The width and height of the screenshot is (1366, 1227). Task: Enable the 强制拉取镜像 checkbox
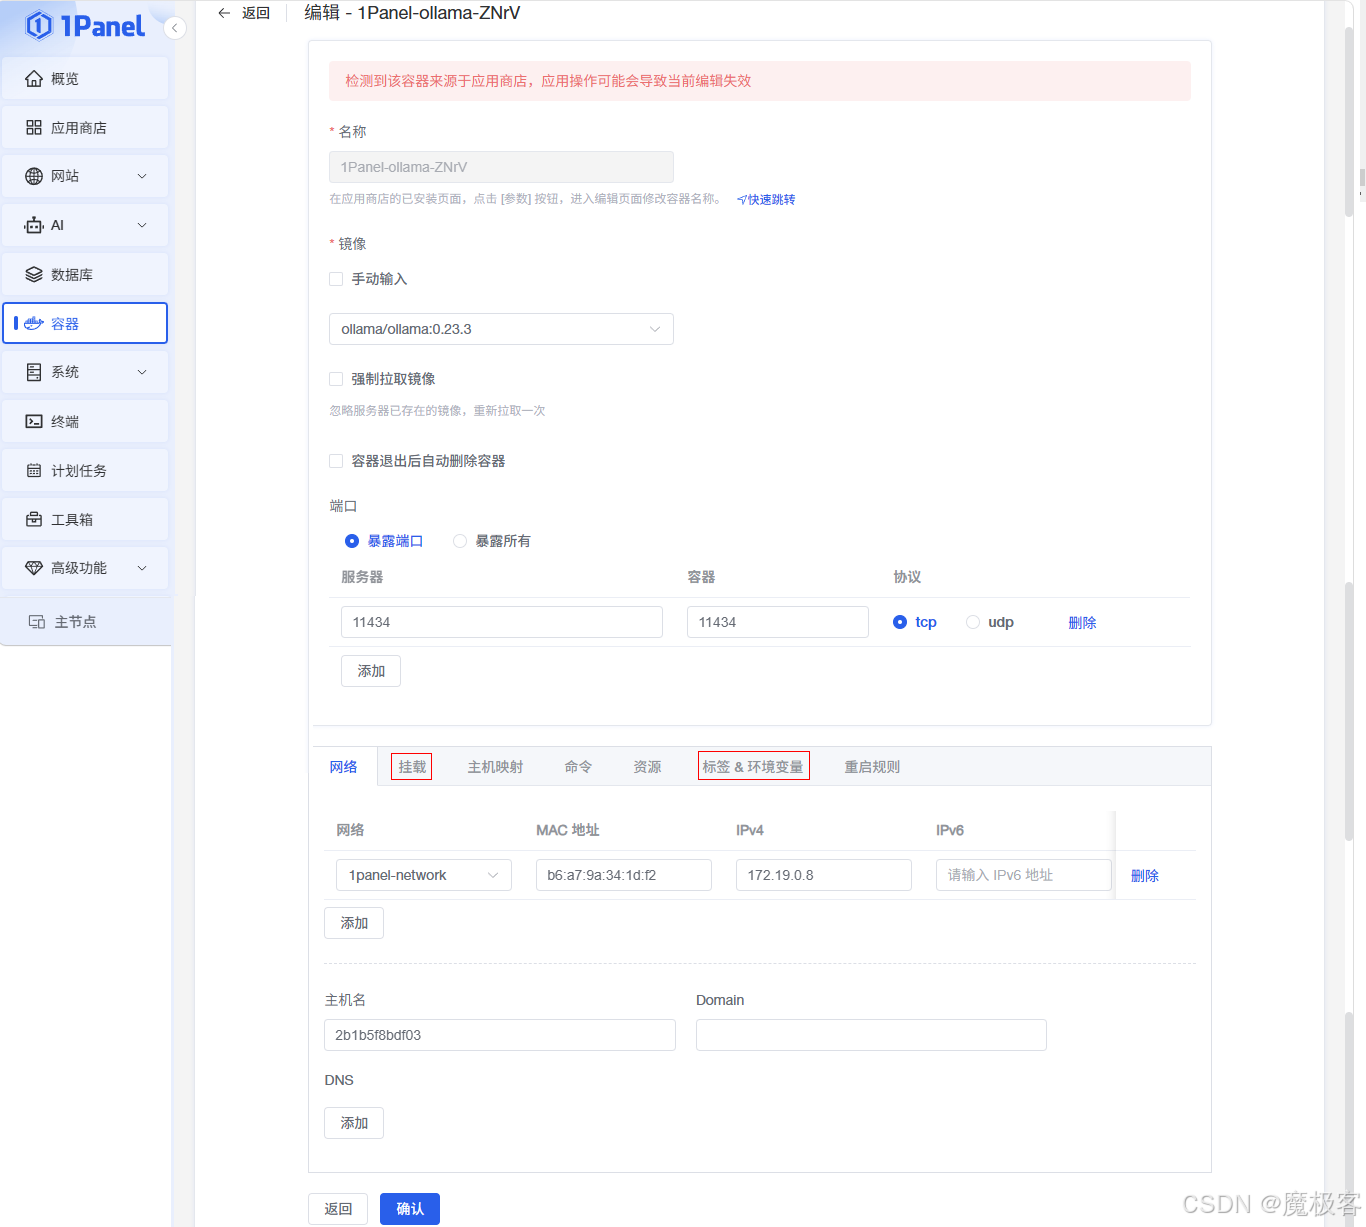336,379
